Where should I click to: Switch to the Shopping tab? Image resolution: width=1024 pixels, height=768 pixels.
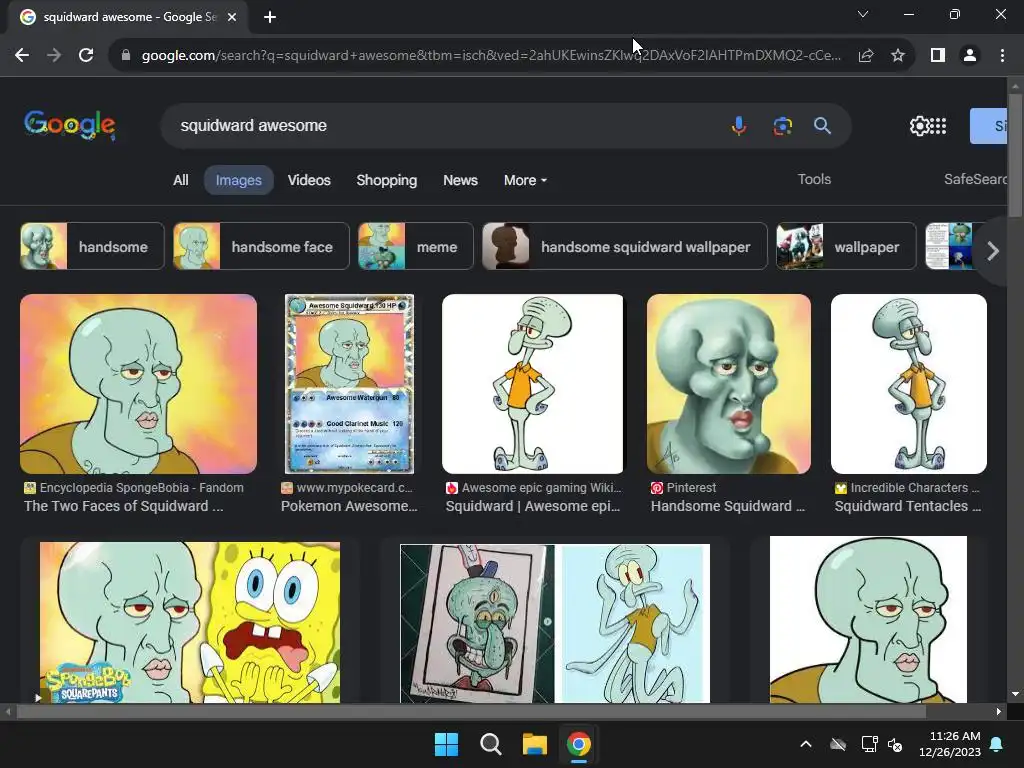387,180
